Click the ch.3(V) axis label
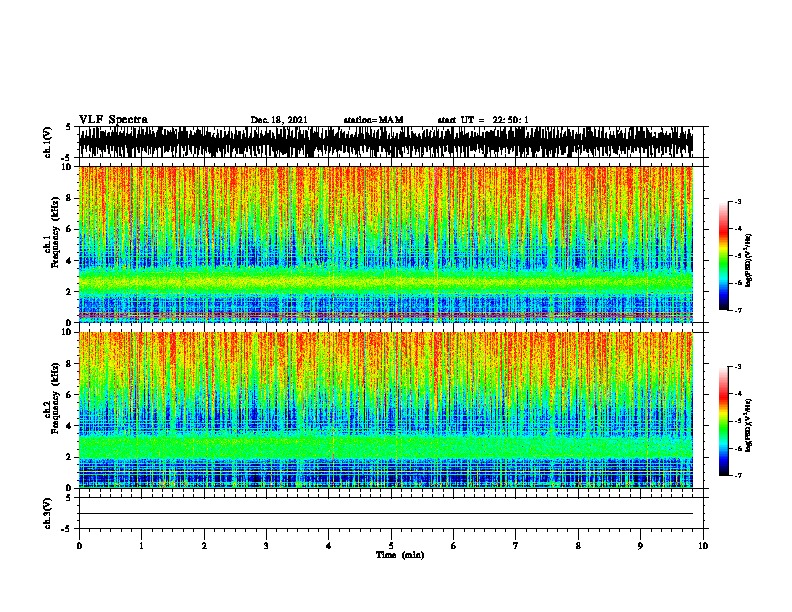The height and width of the screenshot is (612, 792). (x=48, y=513)
